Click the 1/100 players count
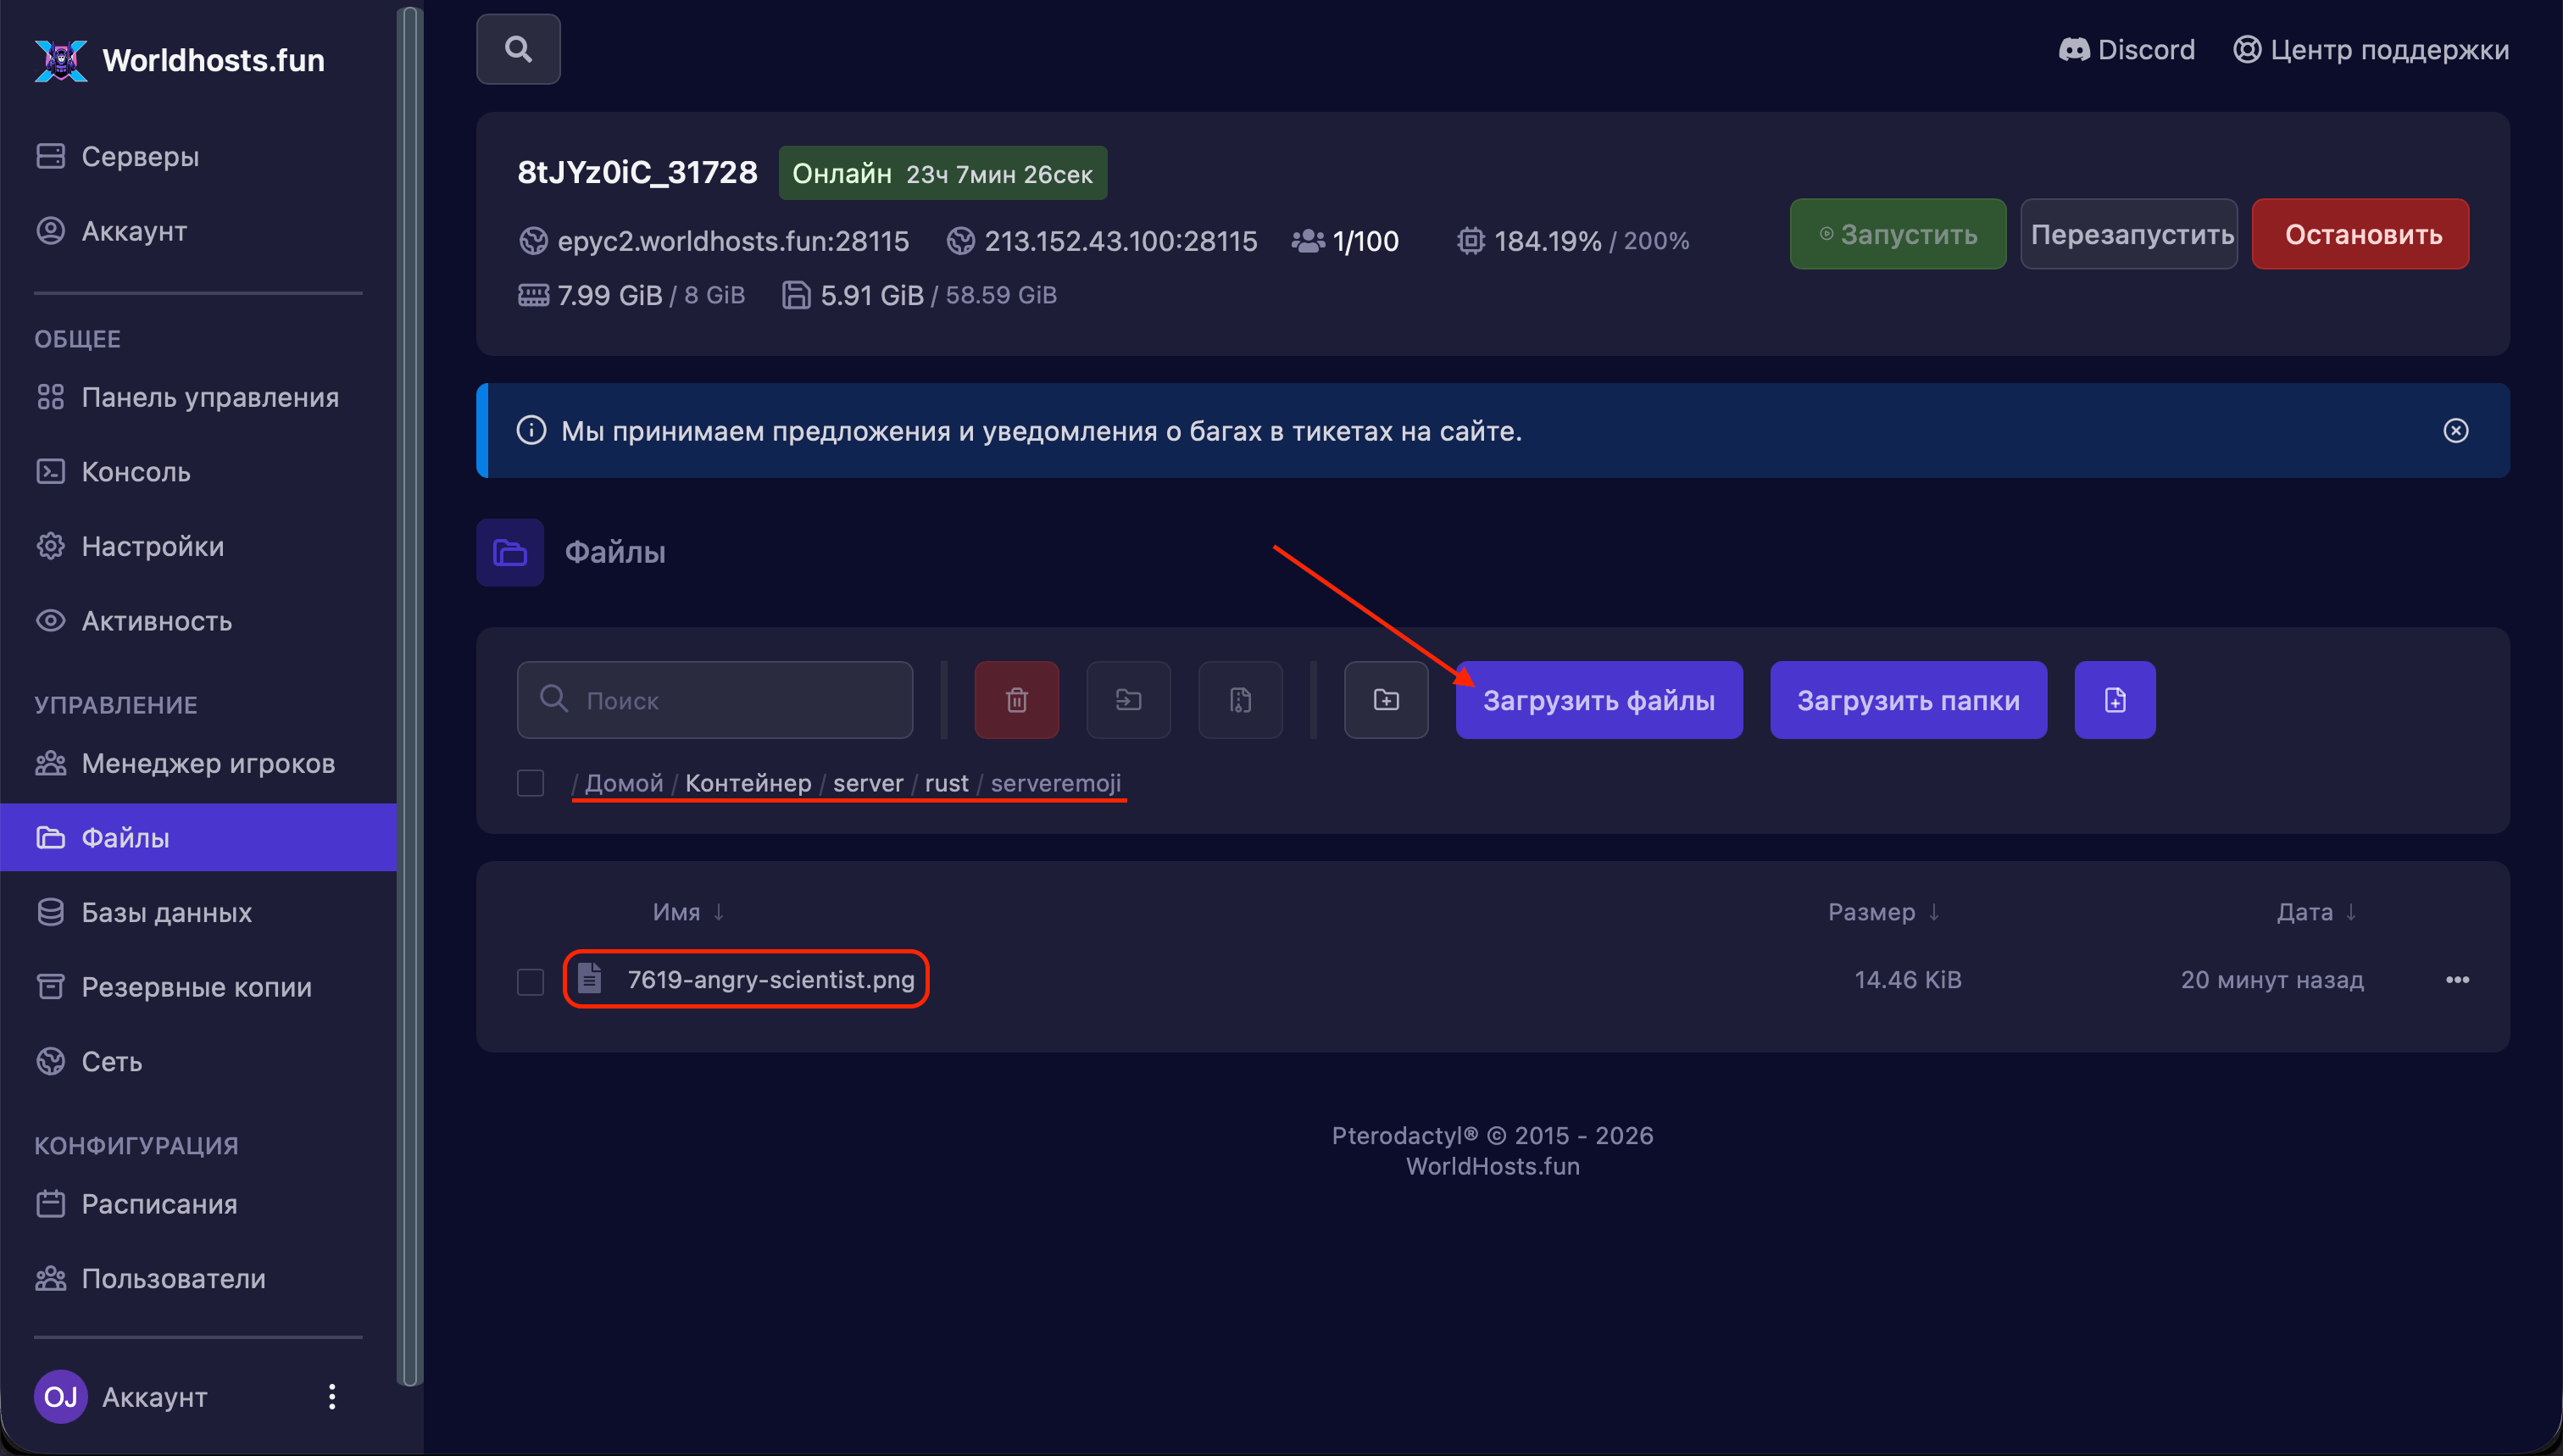Screen dimensions: 2563x1456 pyautogui.click(x=1365, y=241)
